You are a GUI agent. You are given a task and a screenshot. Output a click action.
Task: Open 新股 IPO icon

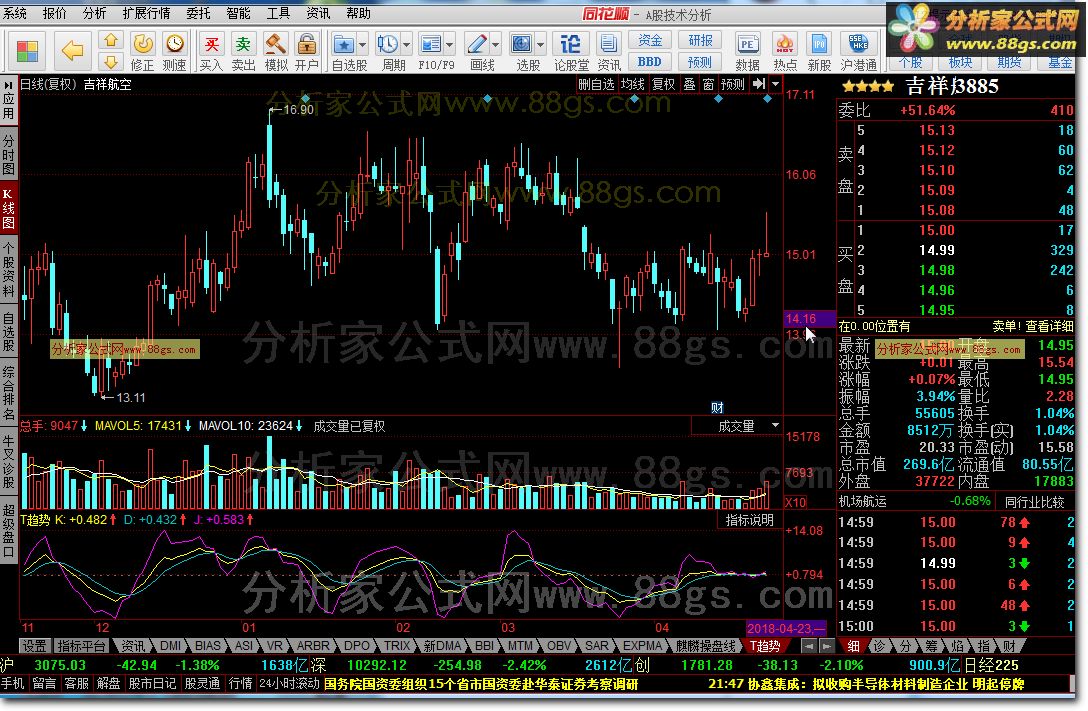coord(819,51)
